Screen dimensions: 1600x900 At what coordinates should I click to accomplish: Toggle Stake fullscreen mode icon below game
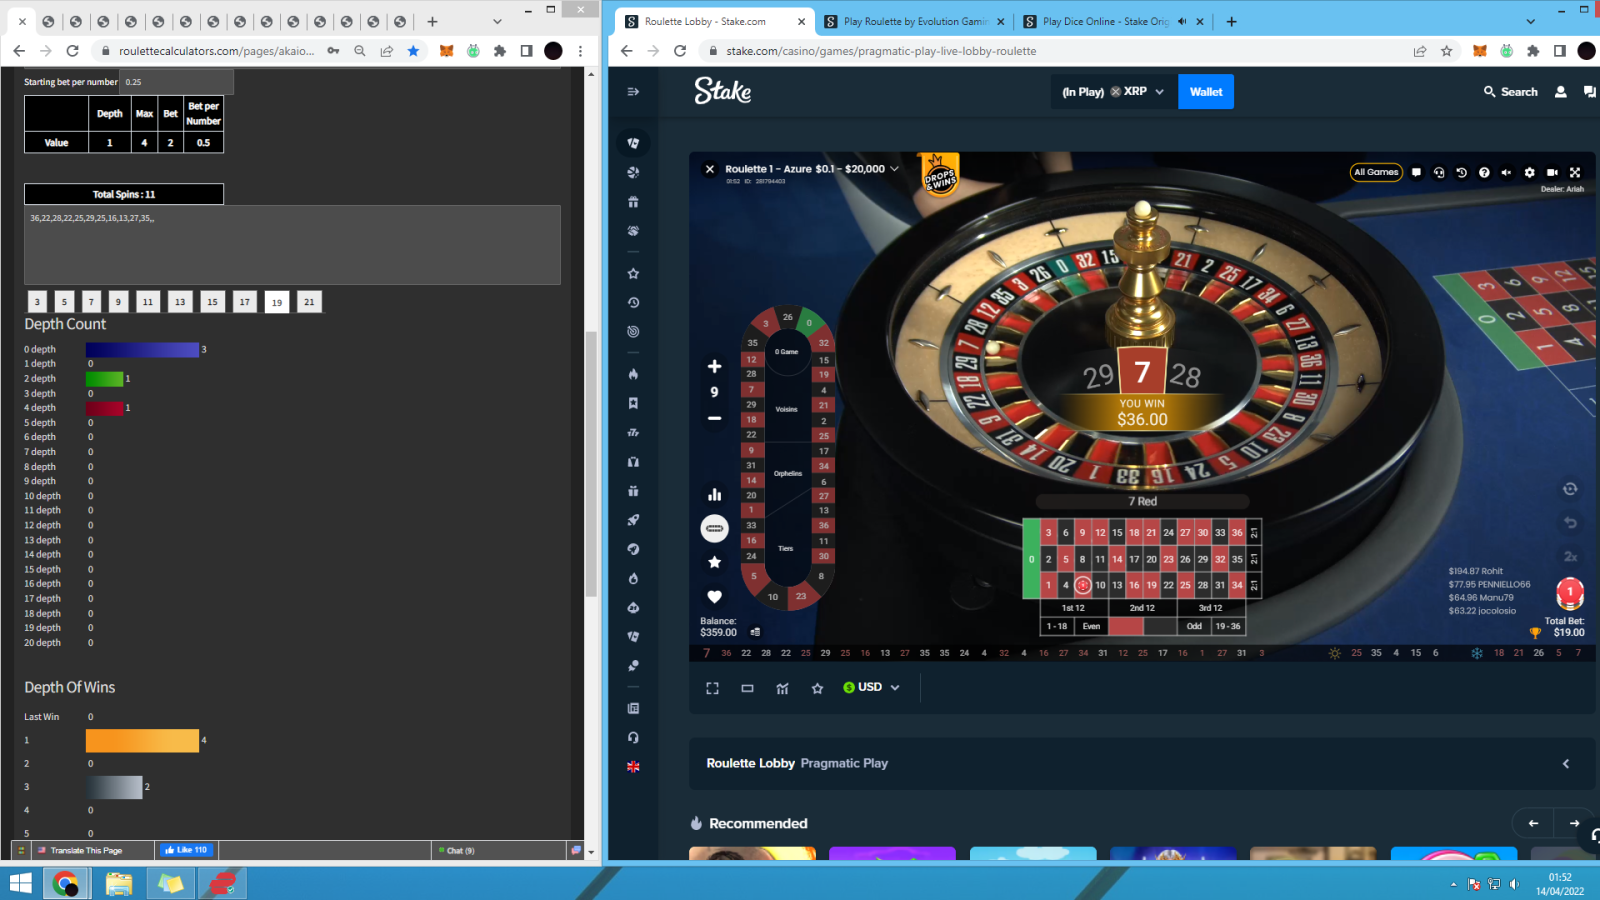point(712,688)
